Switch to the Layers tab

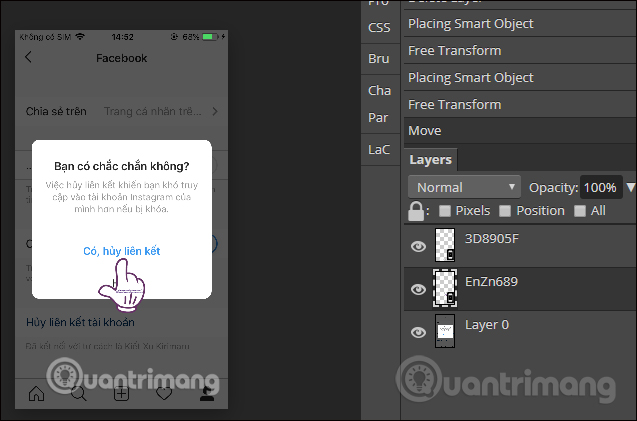coord(430,160)
